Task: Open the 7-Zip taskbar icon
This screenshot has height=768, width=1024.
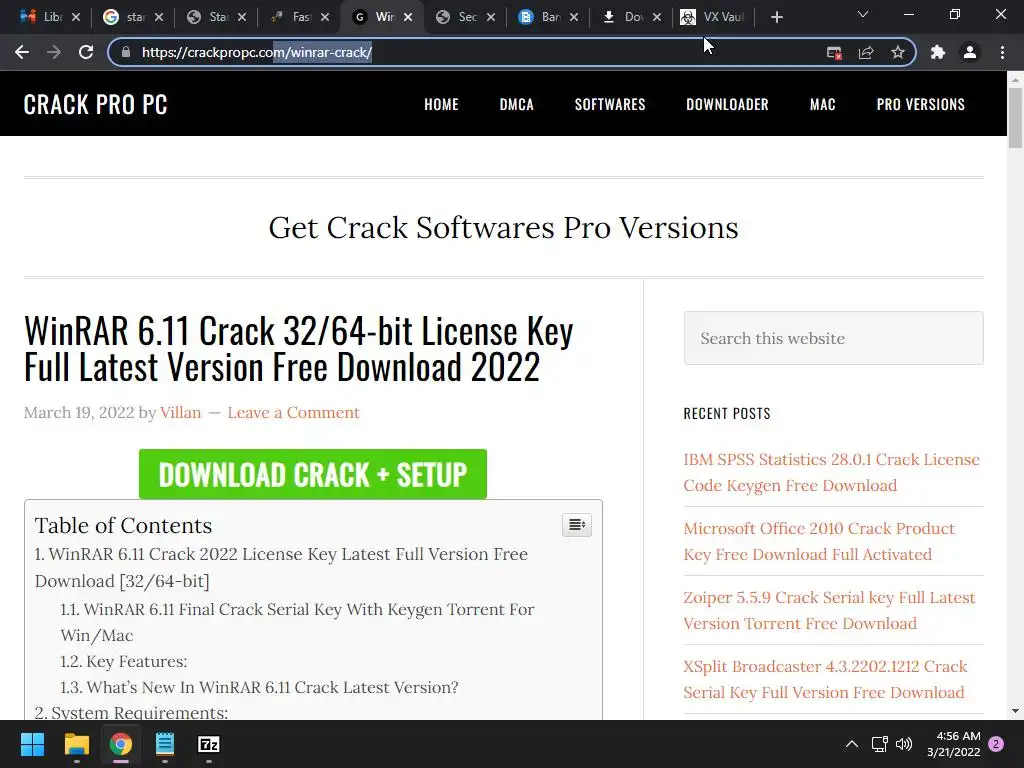Action: click(209, 744)
